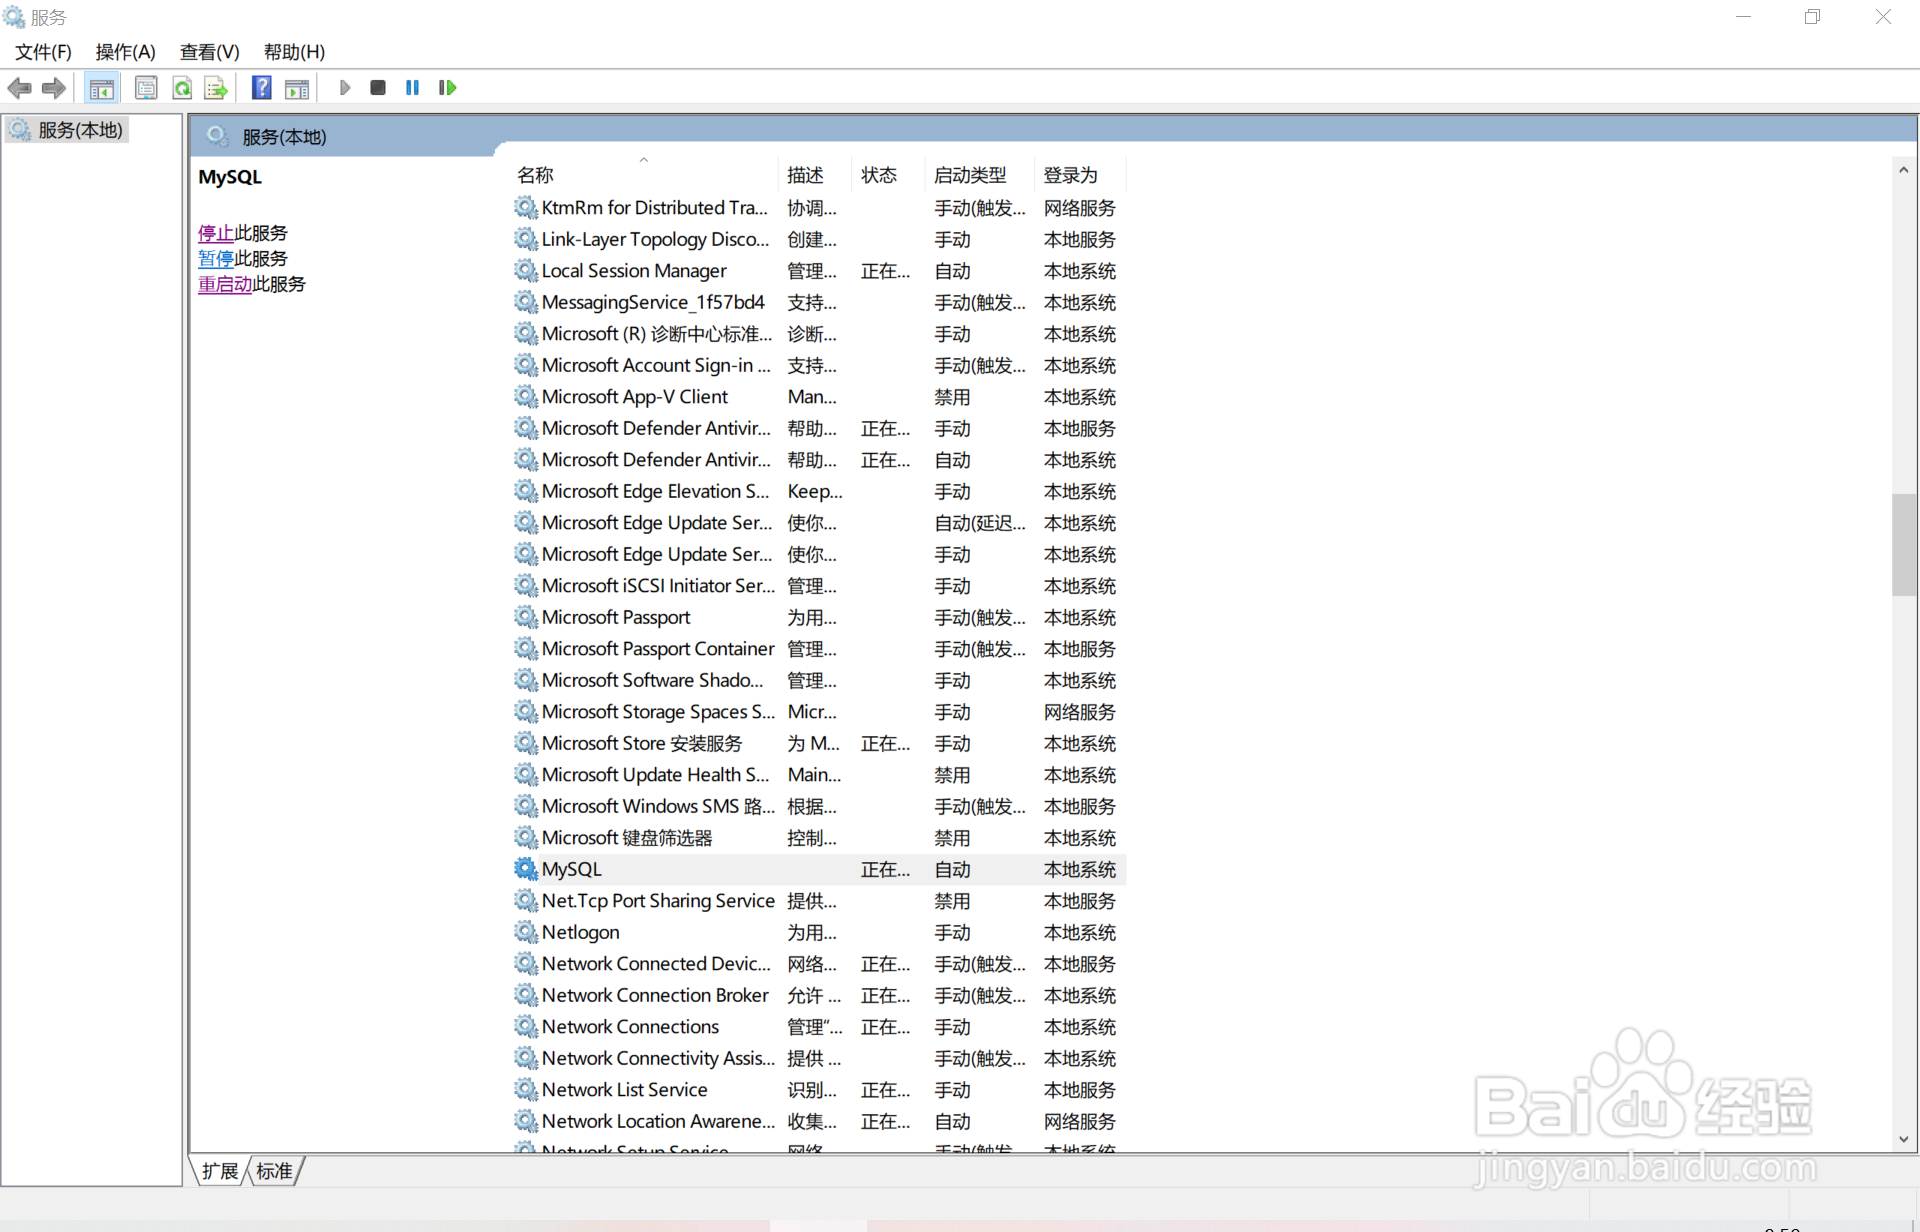Click the Pause Service icon

(x=412, y=88)
